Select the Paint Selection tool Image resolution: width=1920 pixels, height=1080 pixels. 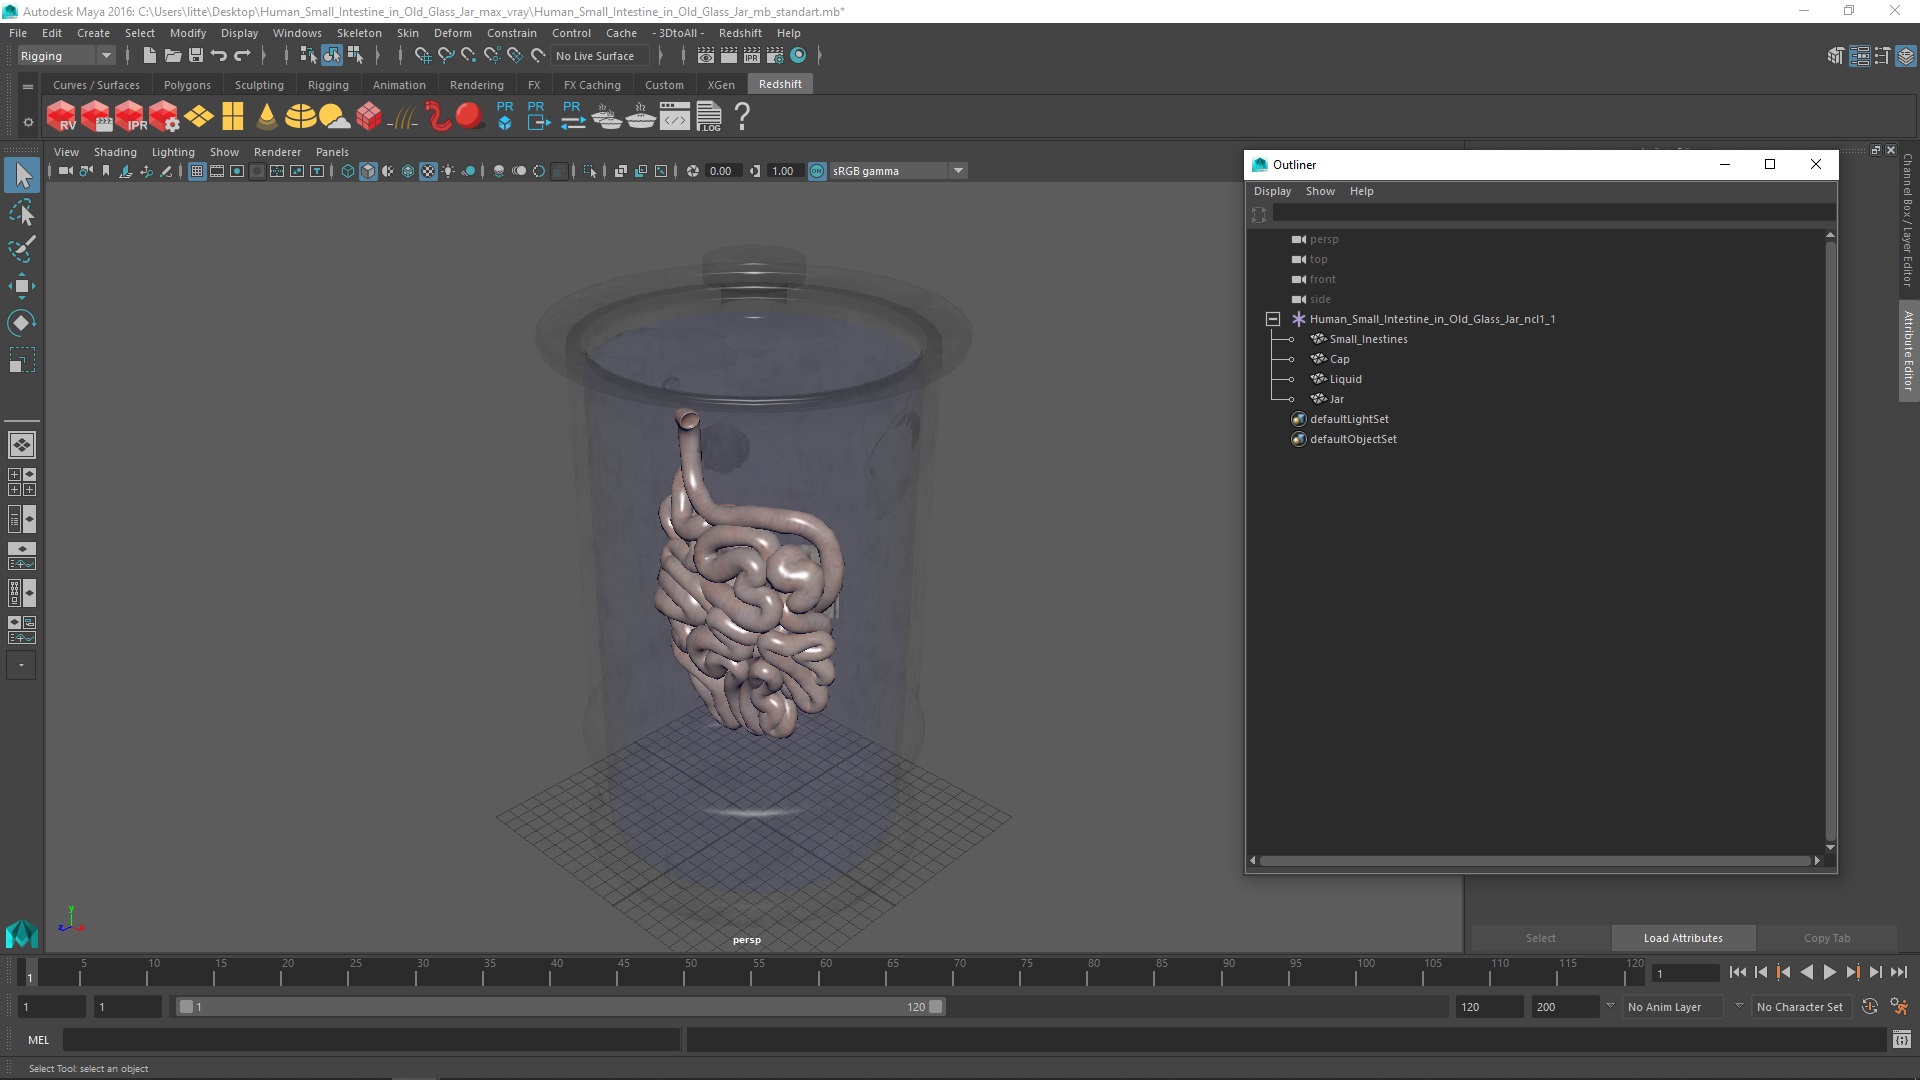pyautogui.click(x=21, y=249)
